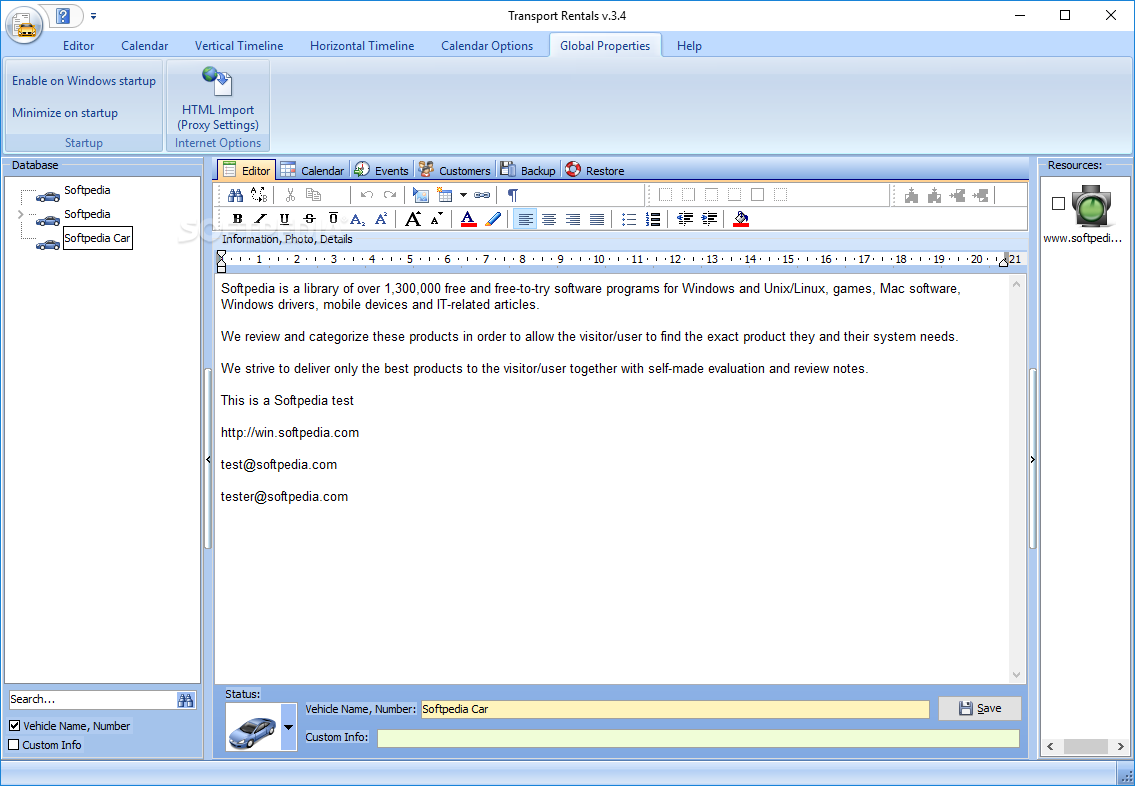
Task: Toggle Vehicle Name, Number checkbox
Action: tap(14, 725)
